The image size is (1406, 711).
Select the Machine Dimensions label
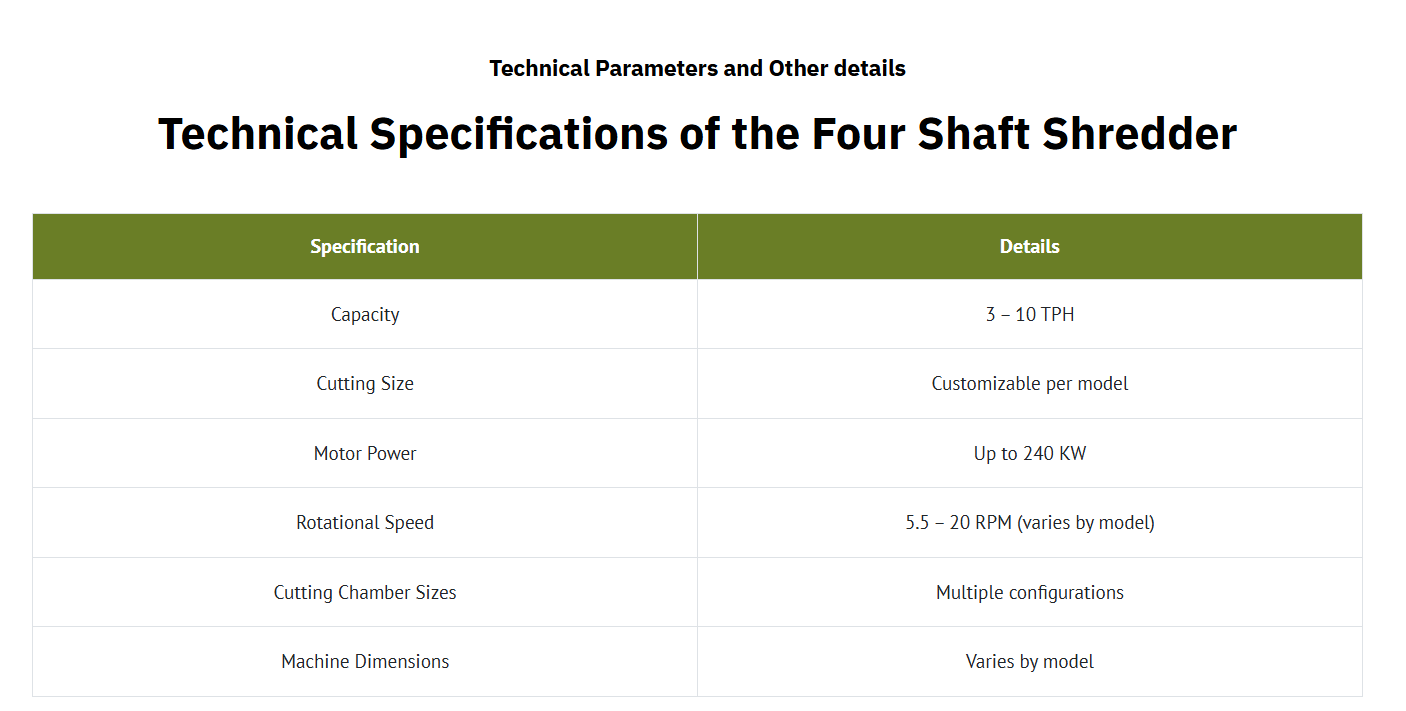click(365, 661)
